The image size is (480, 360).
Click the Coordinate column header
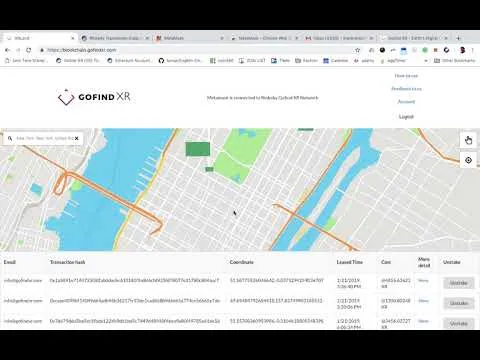point(241,262)
